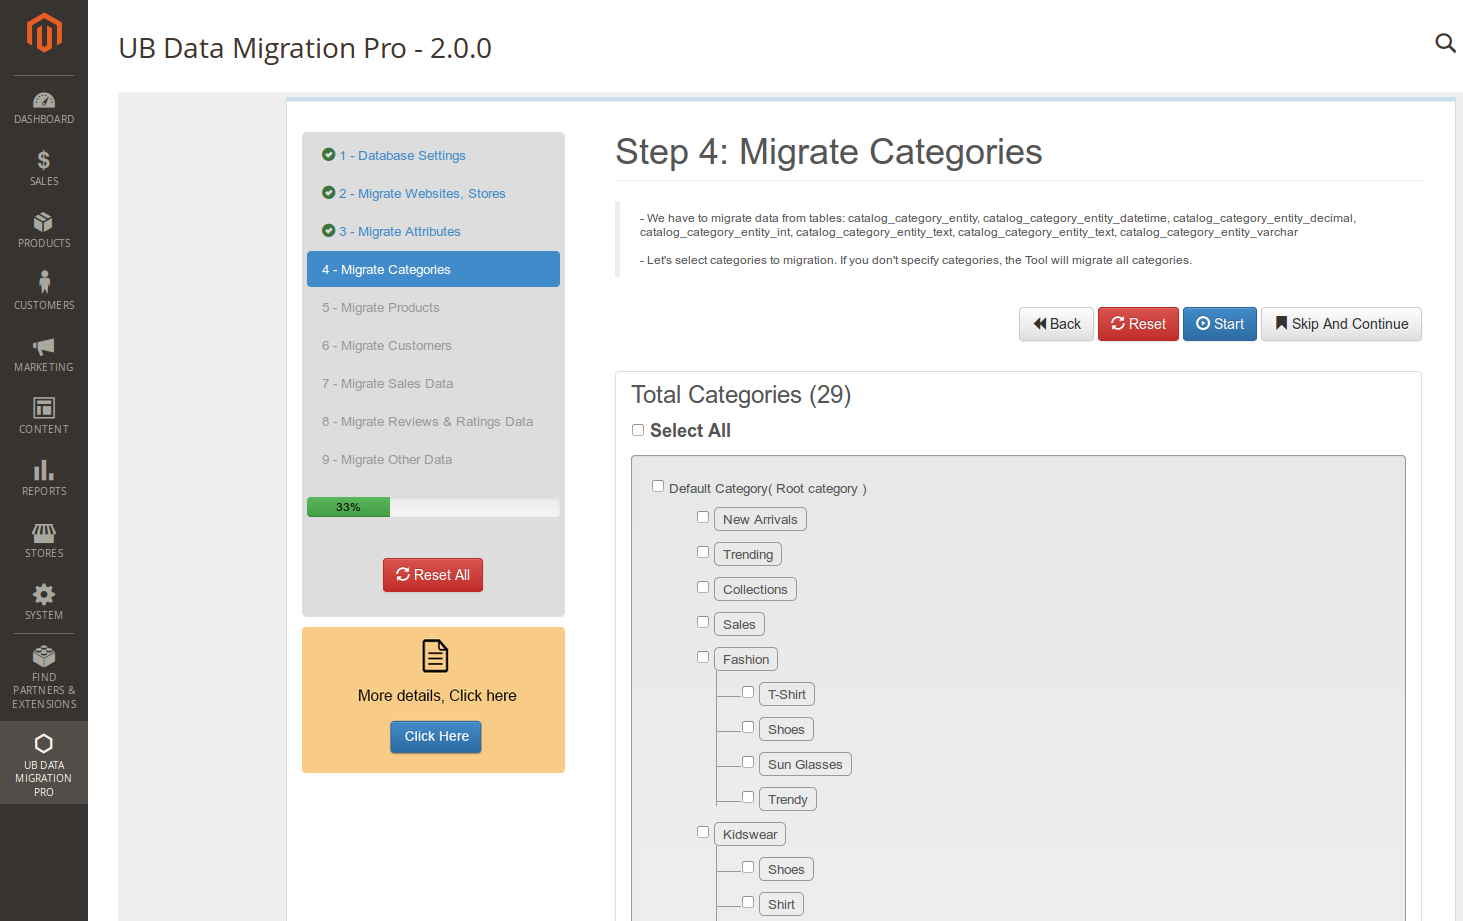Select step 9 - Migrate Other Data
The width and height of the screenshot is (1463, 921).
[x=433, y=459]
